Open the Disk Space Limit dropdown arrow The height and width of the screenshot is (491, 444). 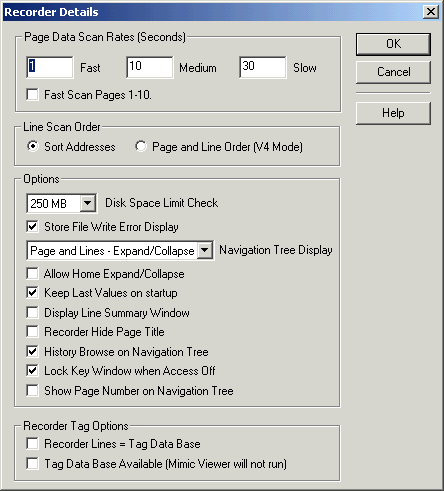coord(88,203)
